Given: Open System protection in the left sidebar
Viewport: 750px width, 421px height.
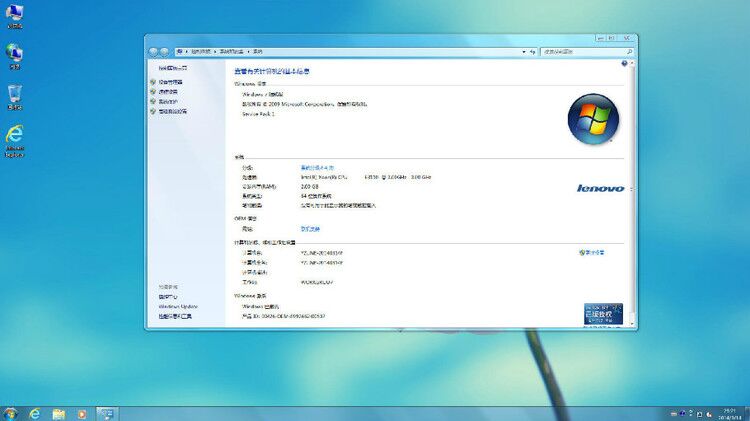Looking at the screenshot, I should point(168,102).
